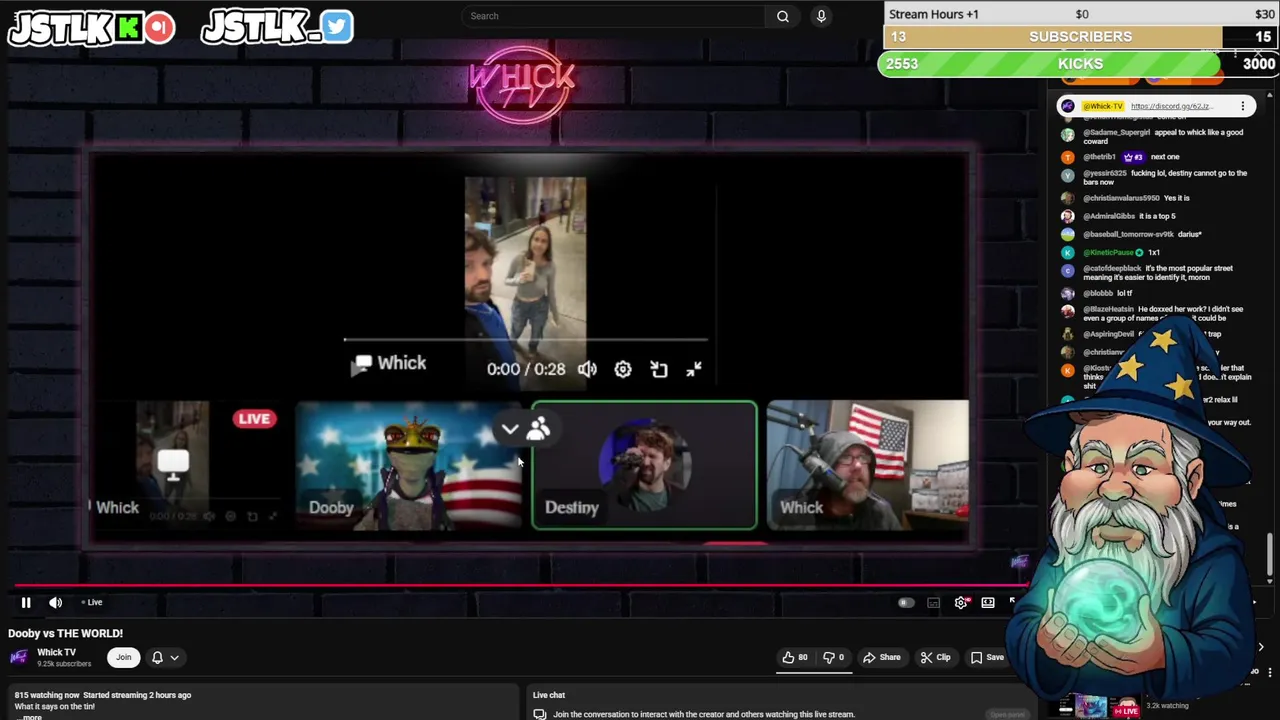Share the live stream
Image resolution: width=1280 pixels, height=720 pixels.
[882, 657]
